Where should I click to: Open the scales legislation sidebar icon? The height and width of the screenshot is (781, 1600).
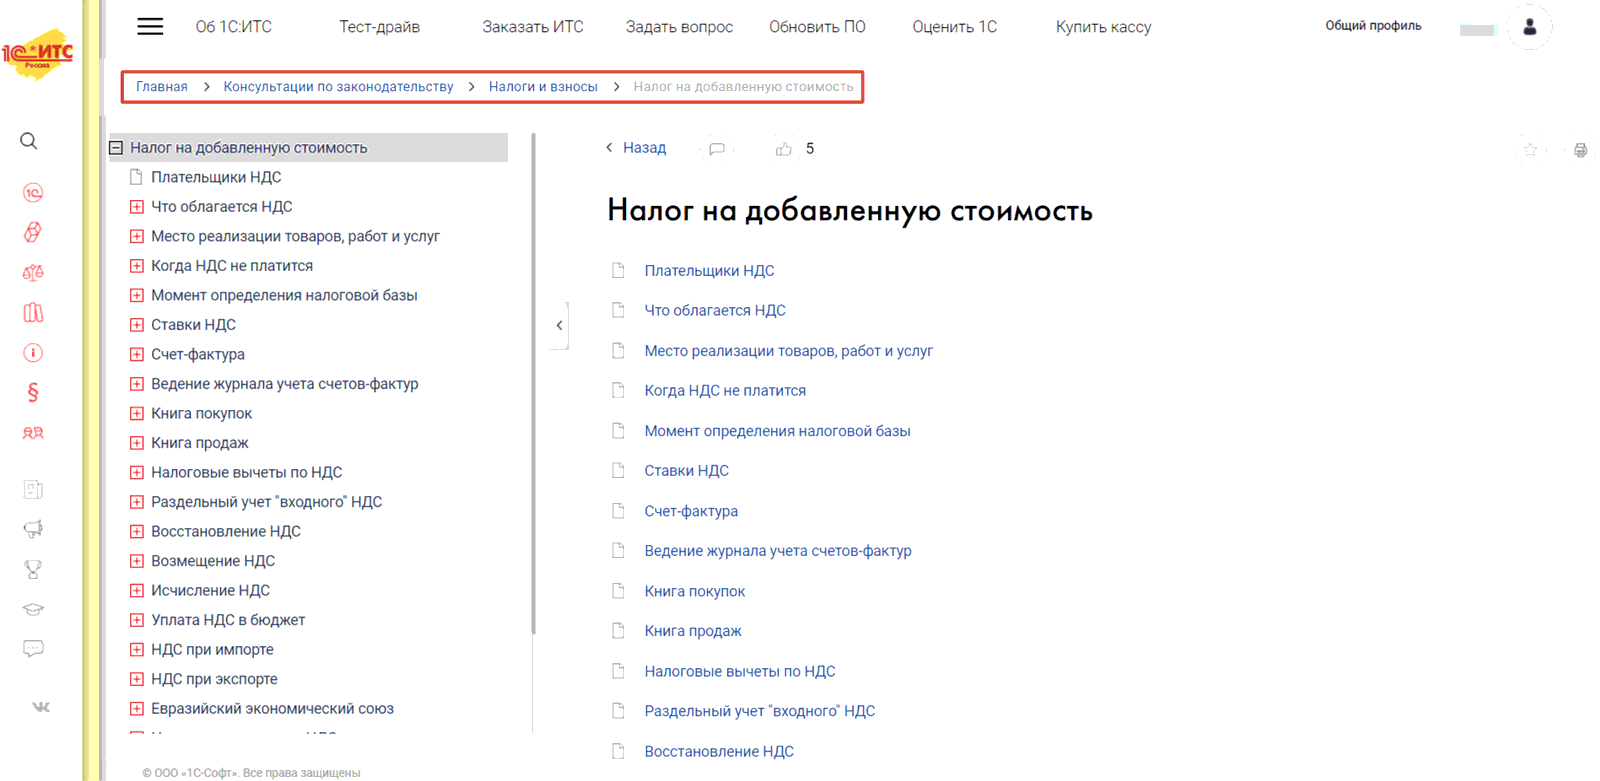(33, 272)
